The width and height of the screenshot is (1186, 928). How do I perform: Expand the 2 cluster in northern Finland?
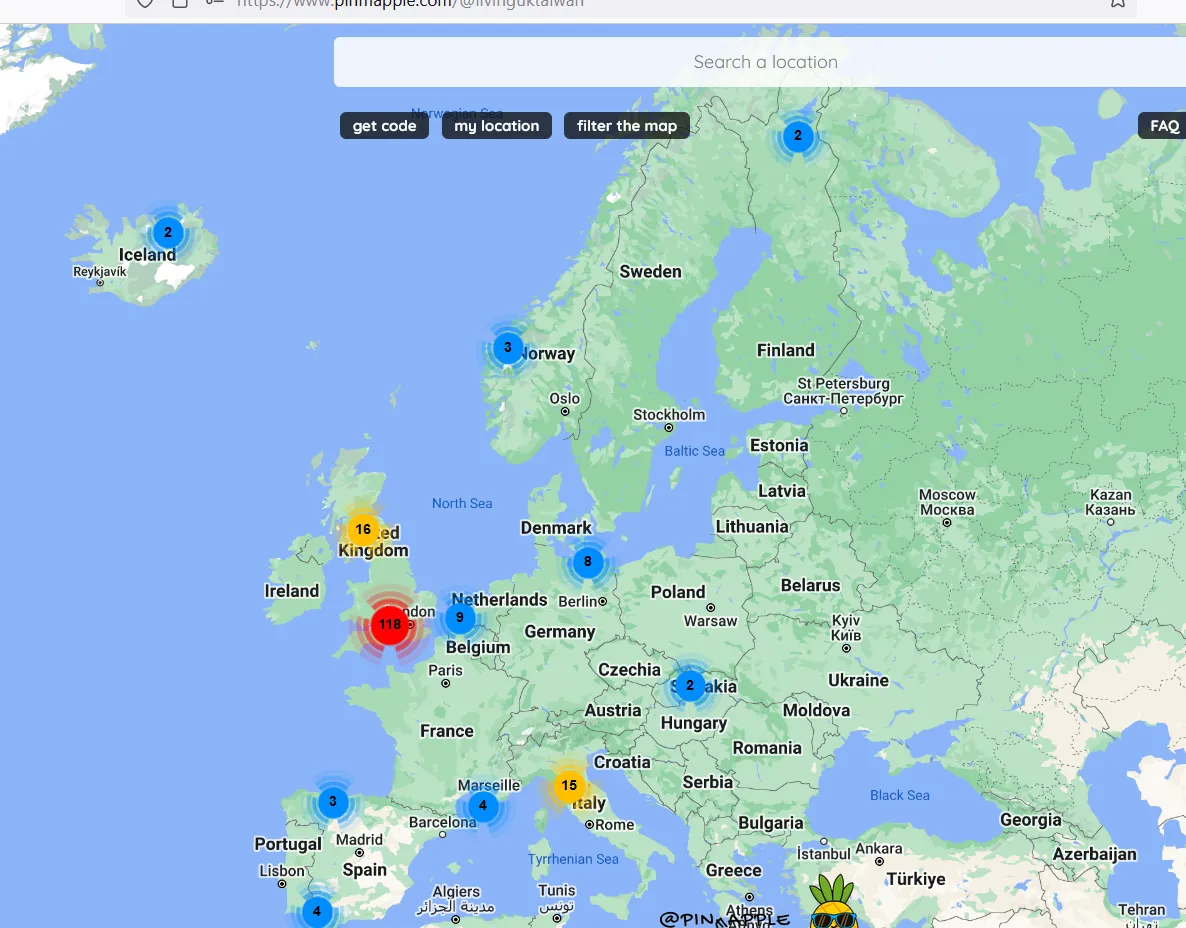tap(797, 136)
